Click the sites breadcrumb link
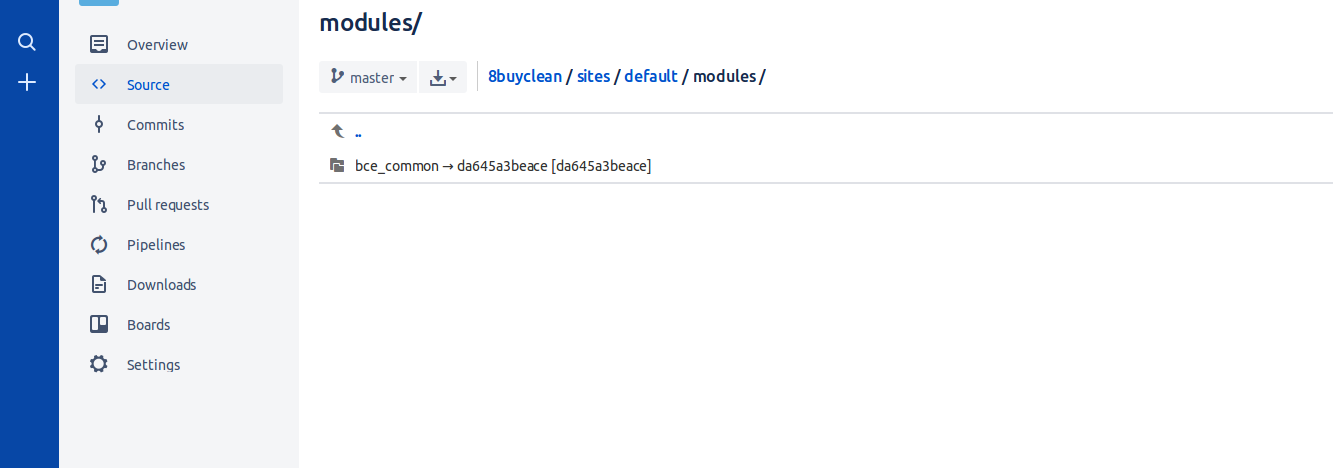The image size is (1333, 468). click(x=593, y=76)
